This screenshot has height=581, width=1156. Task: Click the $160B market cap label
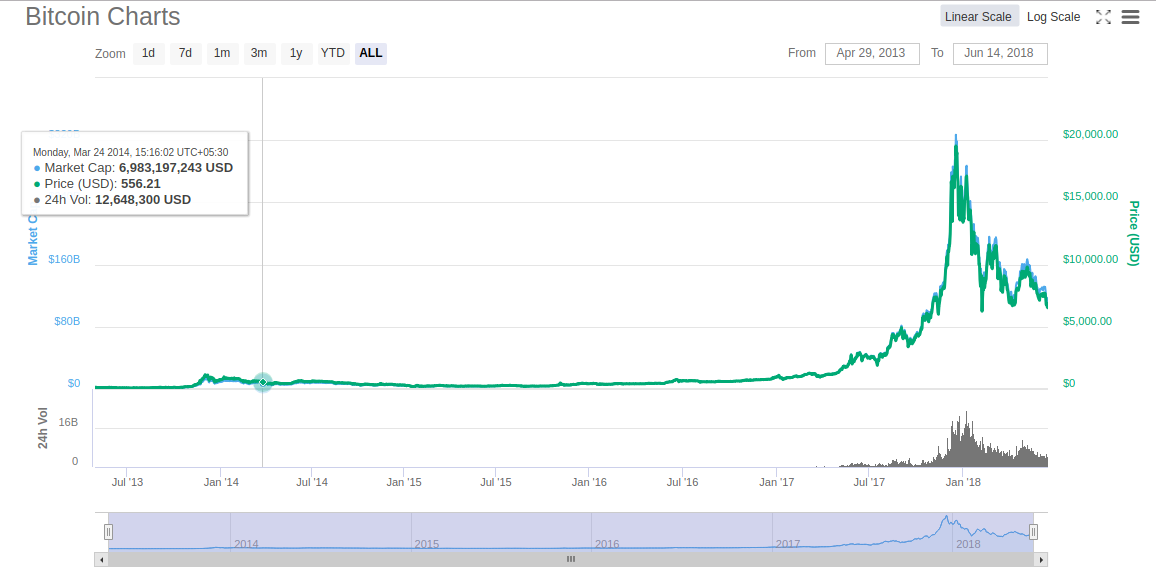coord(64,260)
